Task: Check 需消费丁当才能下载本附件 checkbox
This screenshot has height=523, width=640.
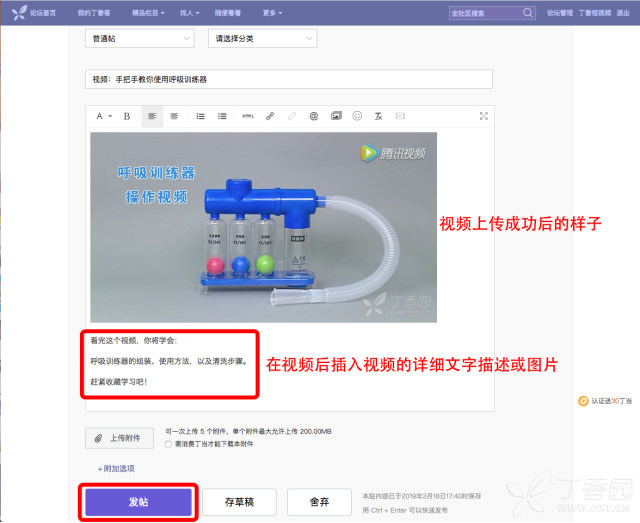Action: [168, 444]
